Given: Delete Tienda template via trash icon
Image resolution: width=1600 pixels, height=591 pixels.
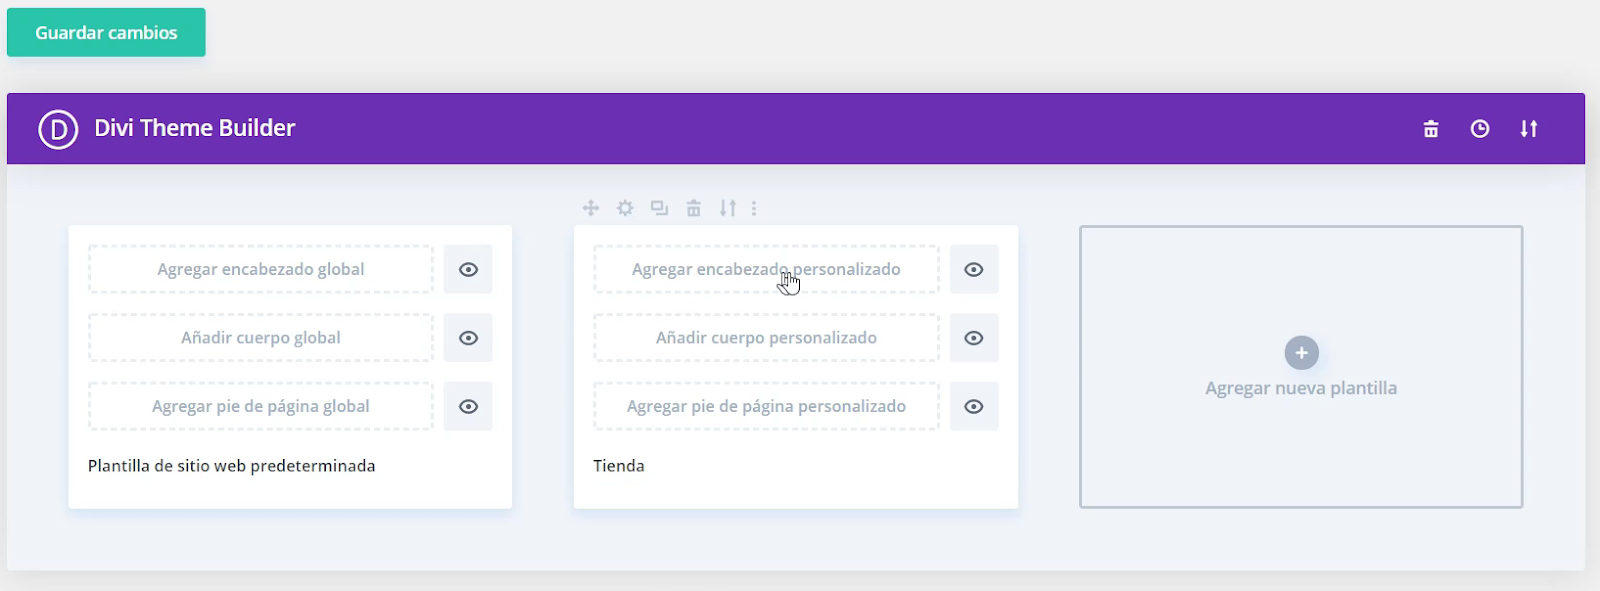Looking at the screenshot, I should pos(693,208).
